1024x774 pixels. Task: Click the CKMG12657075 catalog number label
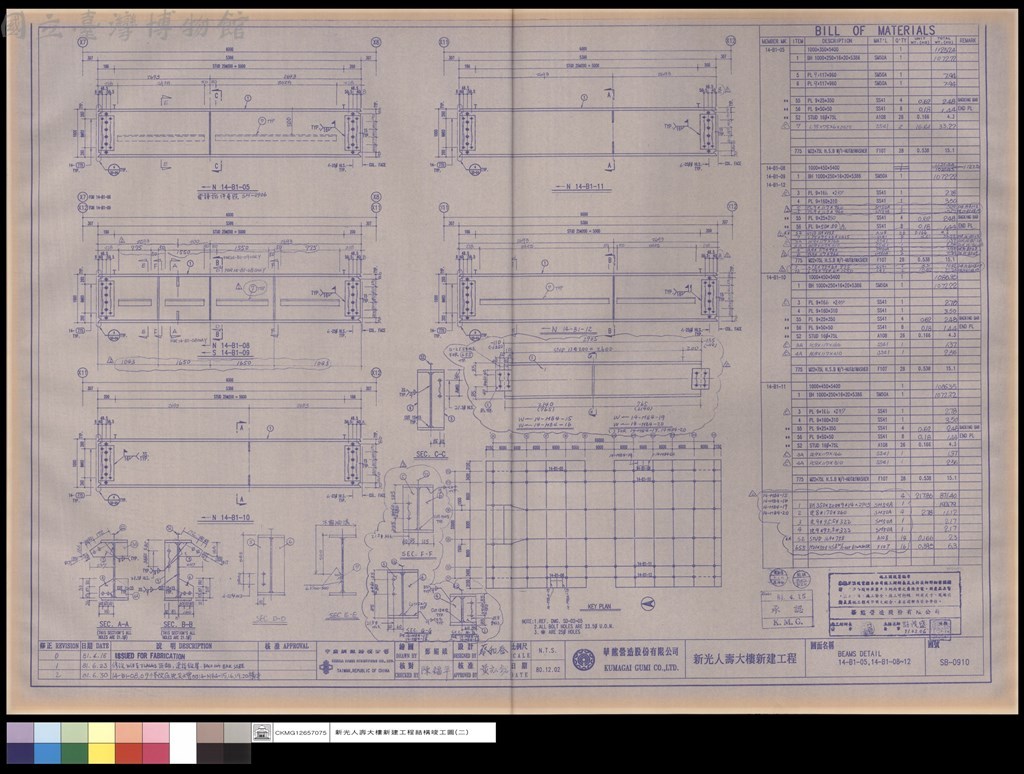click(301, 733)
